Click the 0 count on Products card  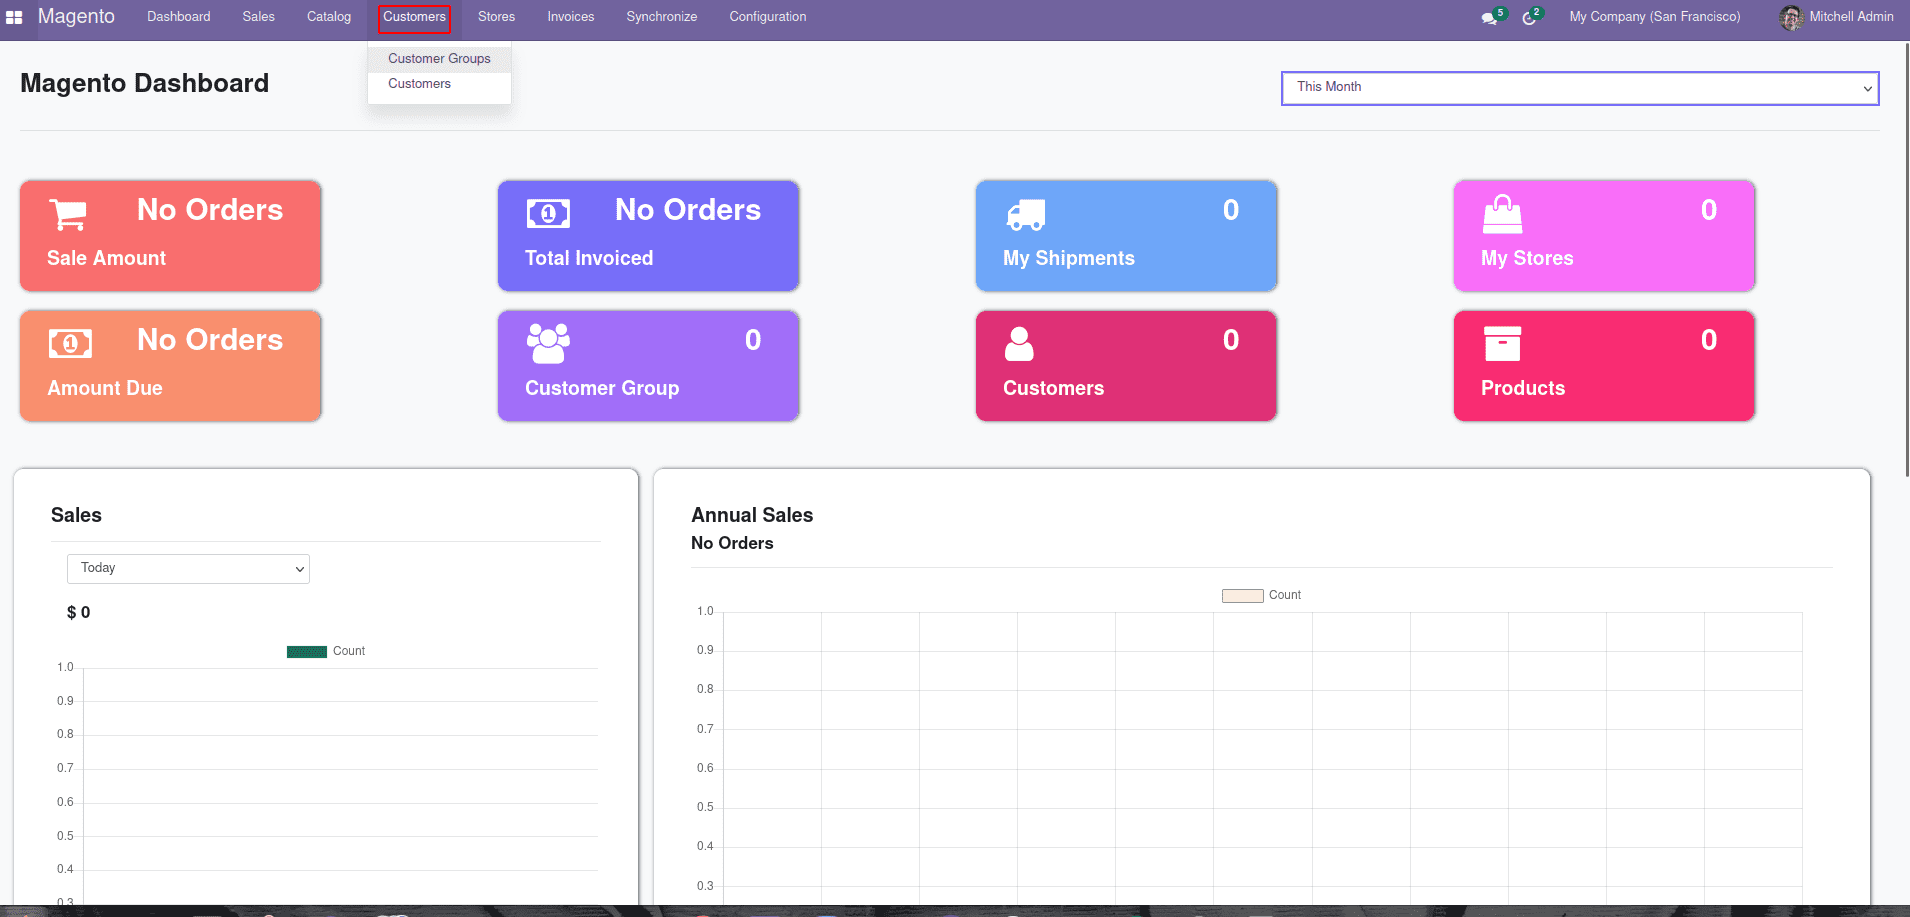coord(1709,340)
